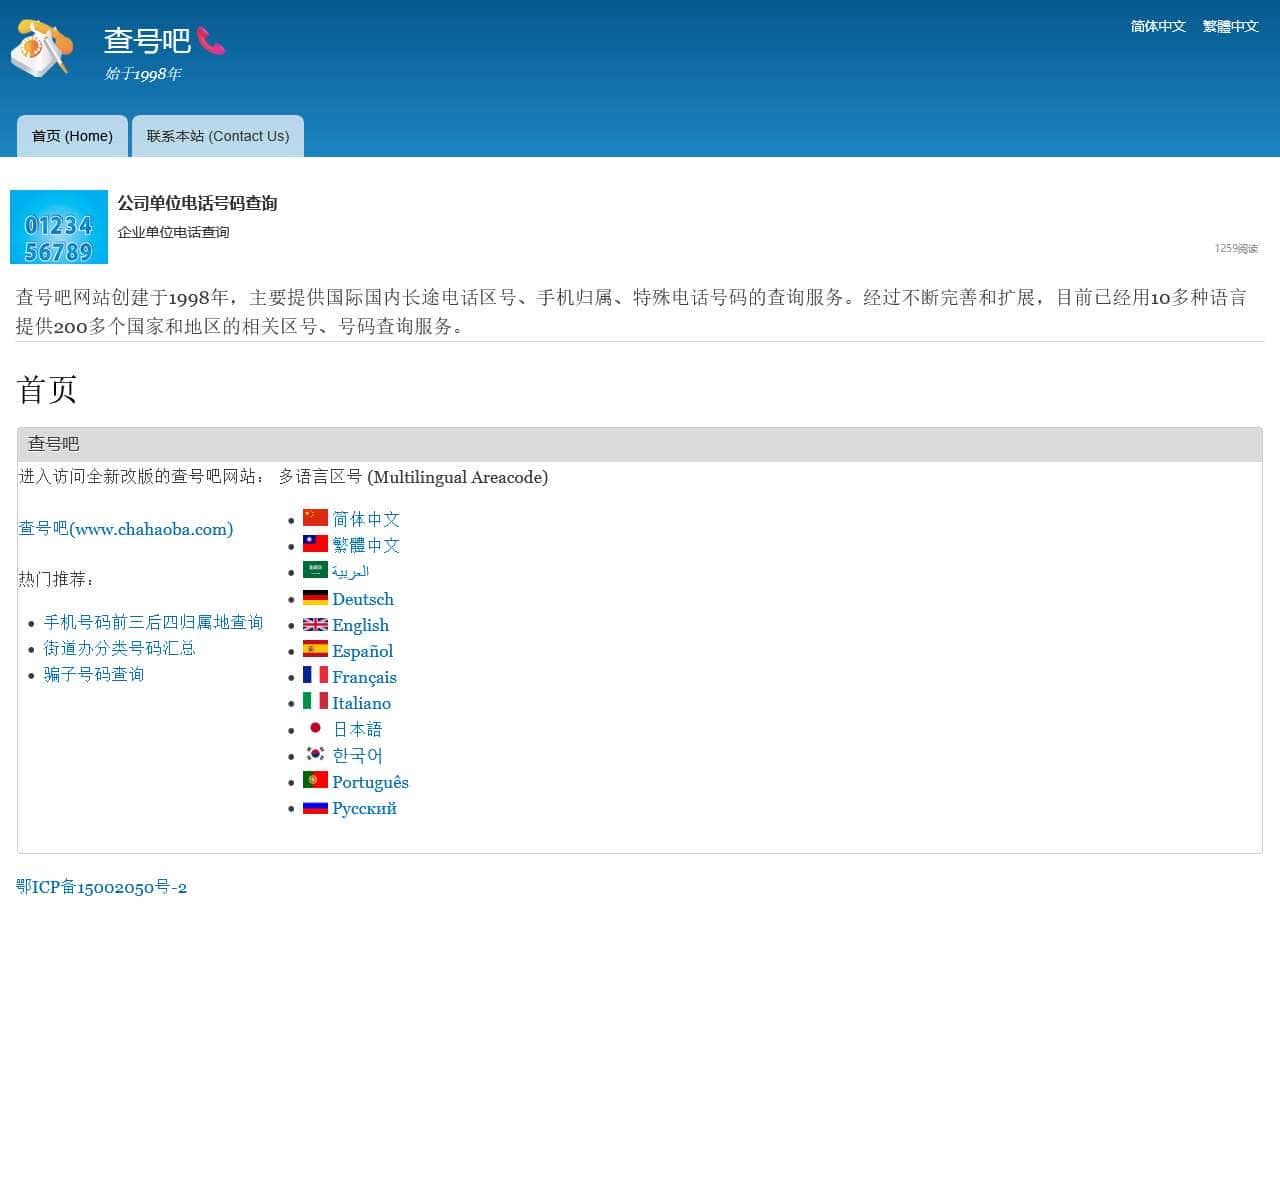Image resolution: width=1280 pixels, height=1195 pixels.
Task: Open the 骗子号码查询 link
Action: [94, 674]
